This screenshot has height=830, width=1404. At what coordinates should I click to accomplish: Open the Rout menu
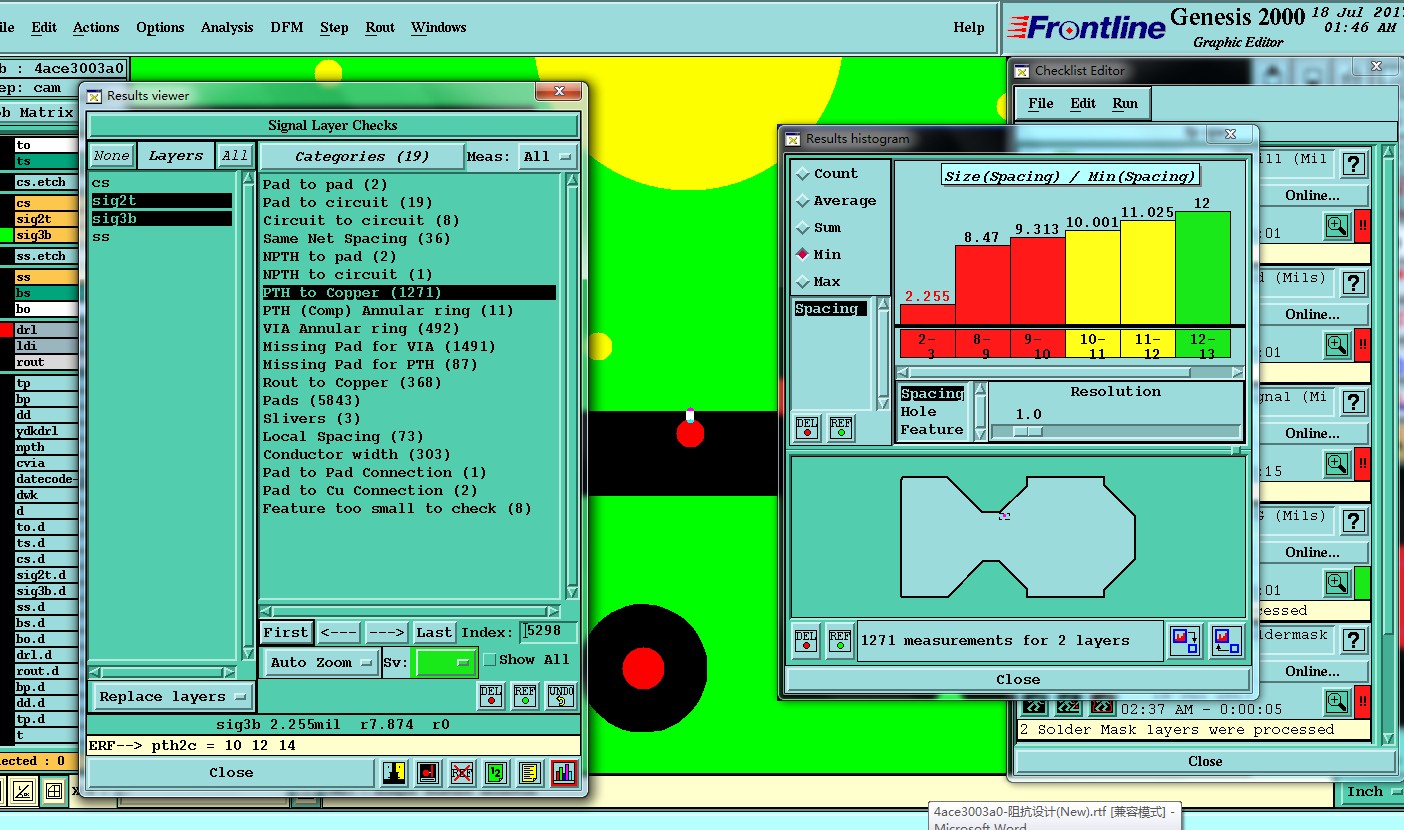[380, 28]
